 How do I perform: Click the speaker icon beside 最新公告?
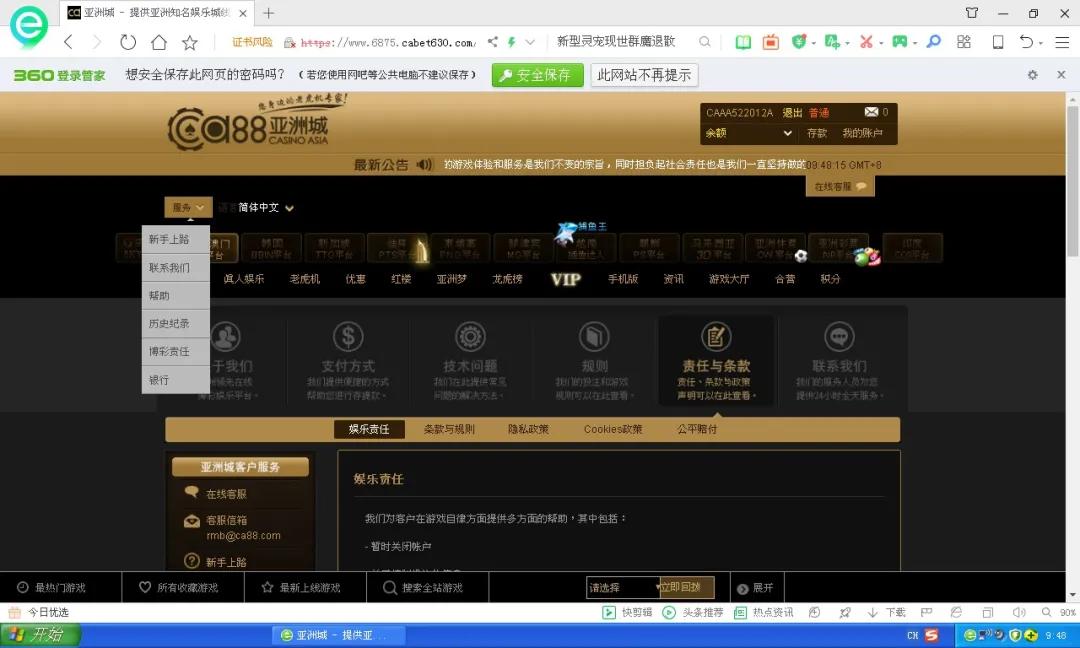point(424,165)
